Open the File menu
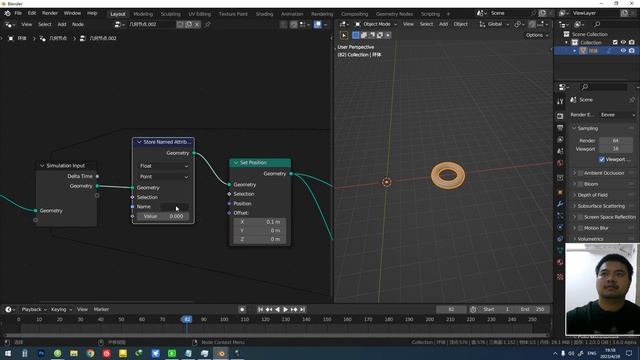 (18, 13)
